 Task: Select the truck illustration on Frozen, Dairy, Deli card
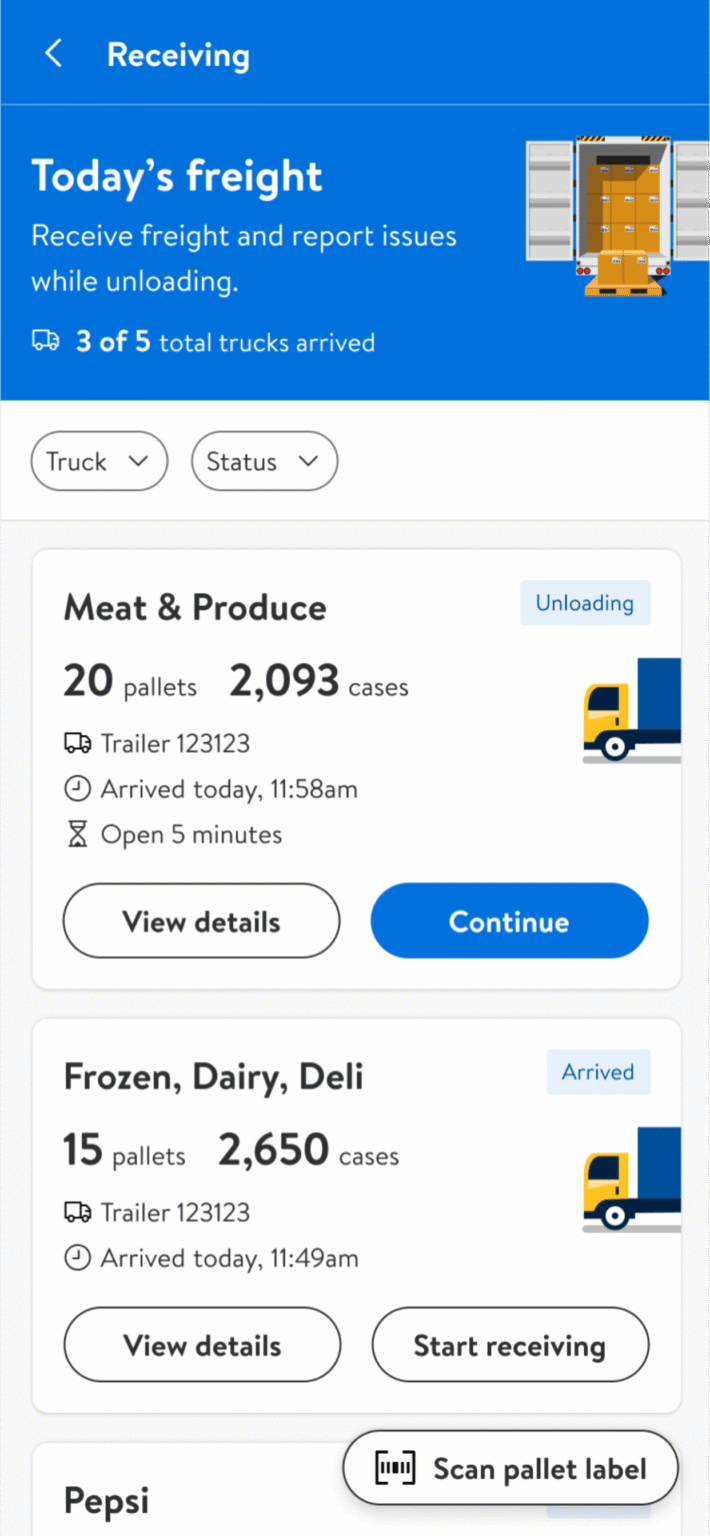[x=631, y=1178]
